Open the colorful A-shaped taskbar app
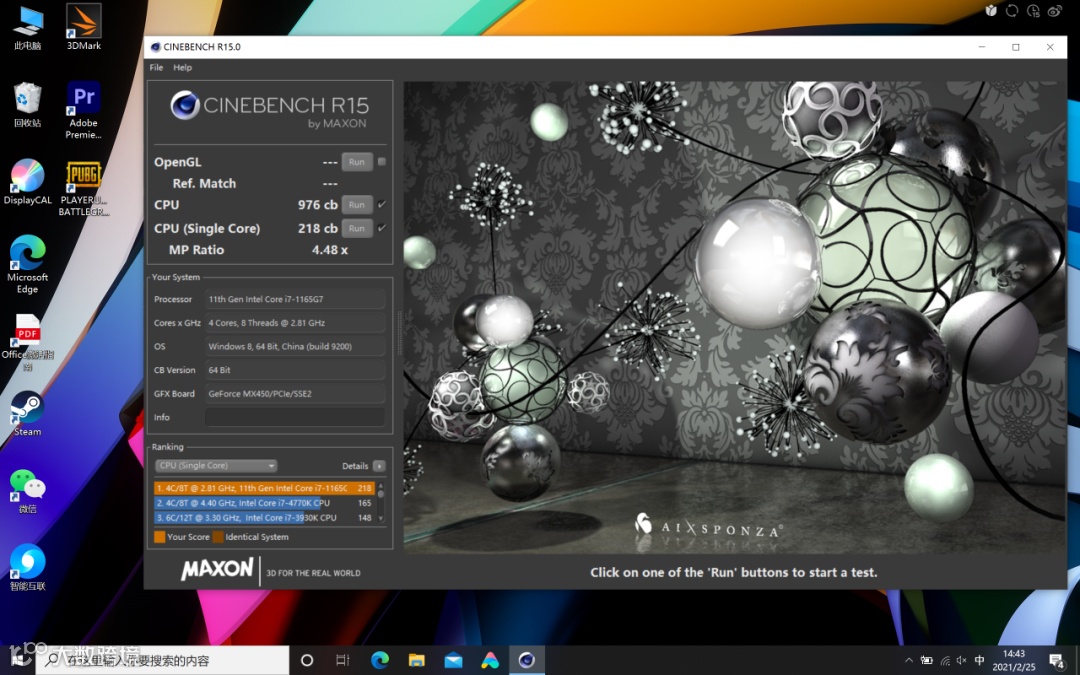The image size is (1080, 675). coord(490,661)
